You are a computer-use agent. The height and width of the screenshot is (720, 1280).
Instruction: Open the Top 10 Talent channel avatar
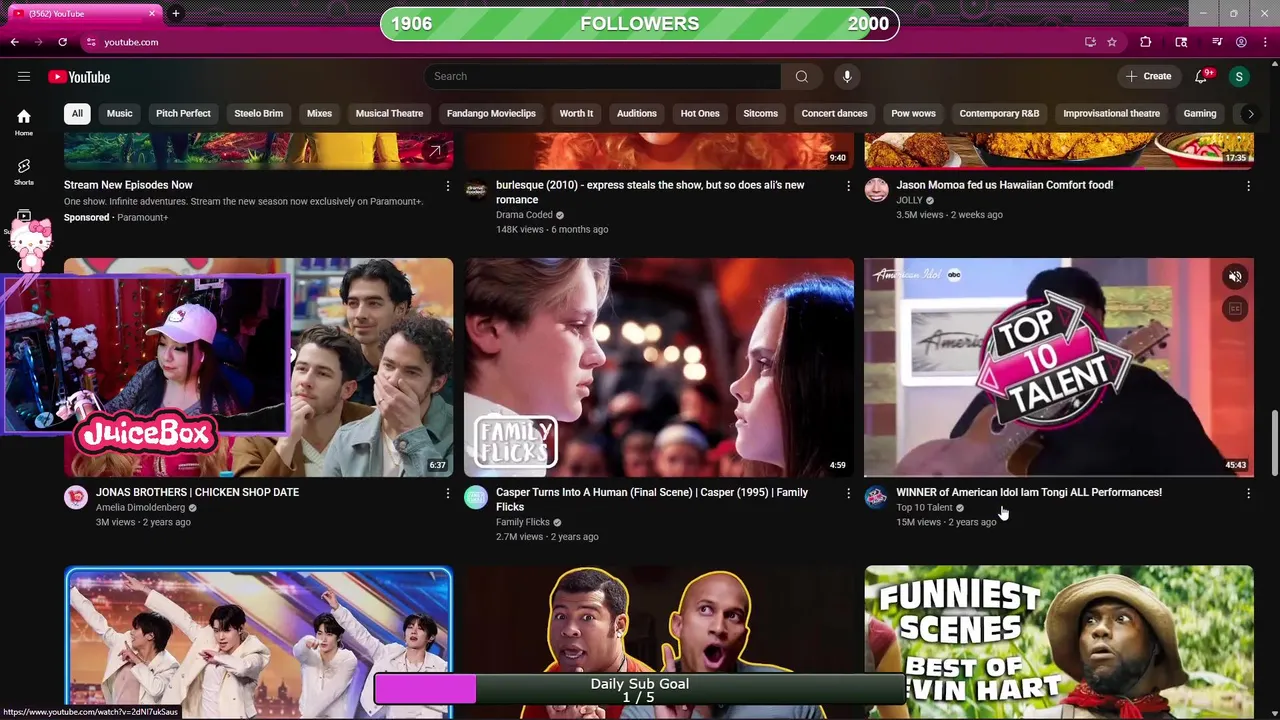point(876,497)
